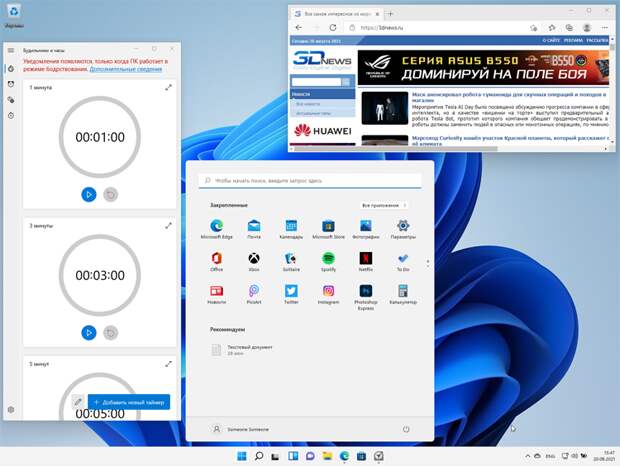Open the red News app tile
Viewport: 620px width, 466px height.
[216, 294]
